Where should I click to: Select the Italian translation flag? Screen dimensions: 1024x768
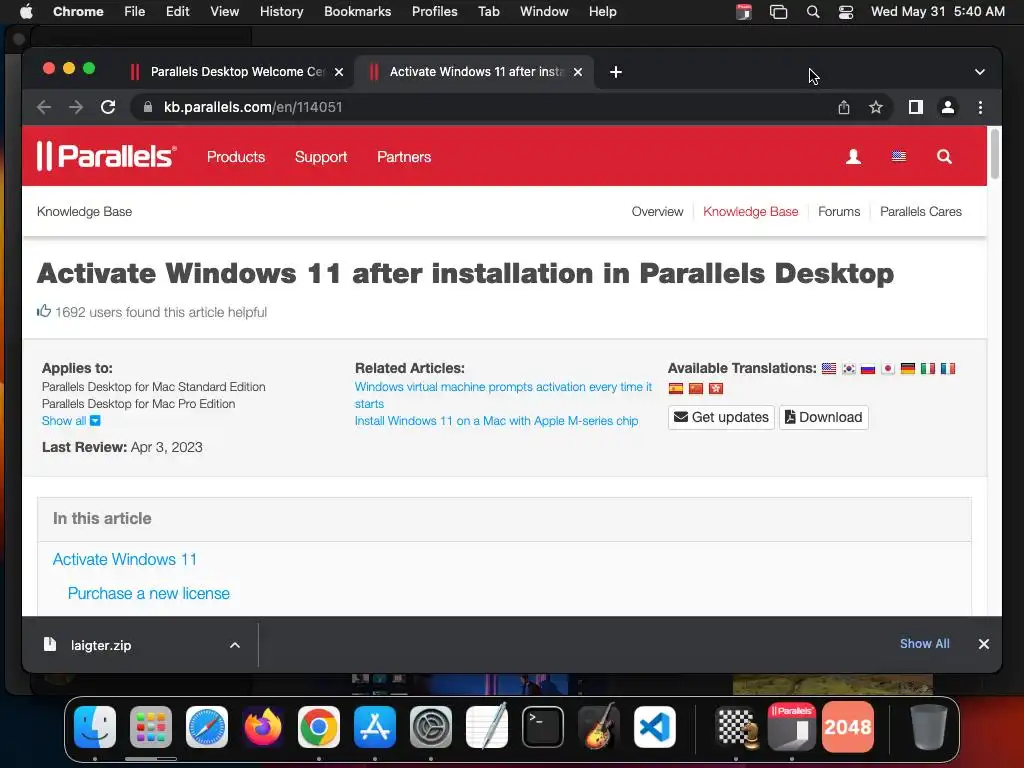[x=927, y=368]
